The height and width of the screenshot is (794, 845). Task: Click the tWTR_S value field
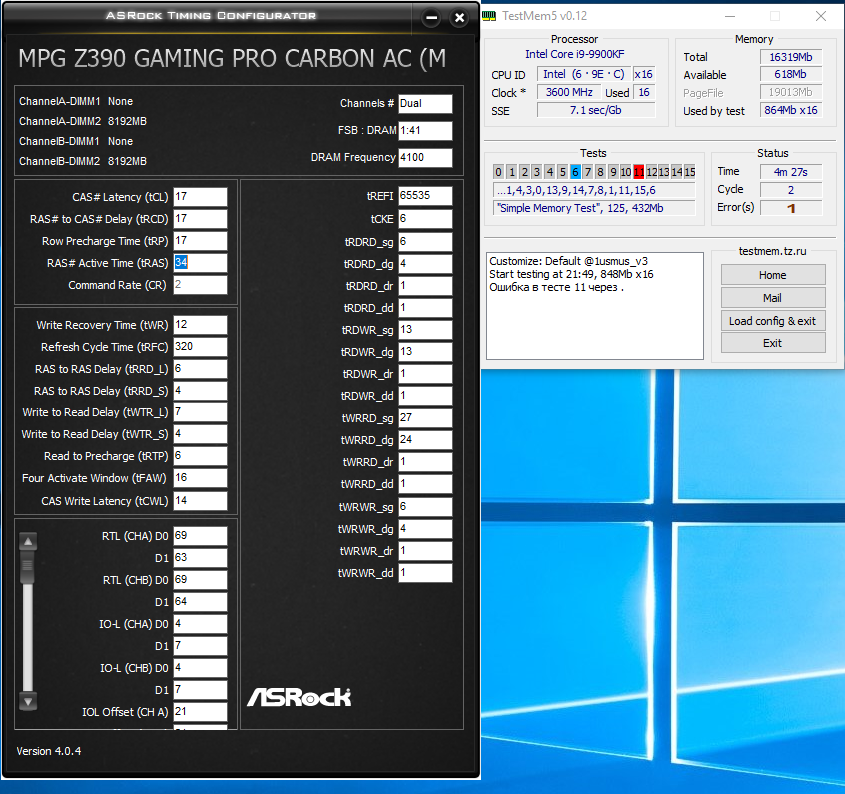pyautogui.click(x=200, y=434)
